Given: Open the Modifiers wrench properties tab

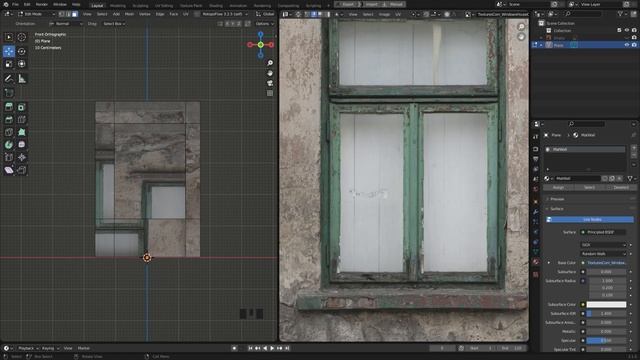Looking at the screenshot, I should 536,212.
